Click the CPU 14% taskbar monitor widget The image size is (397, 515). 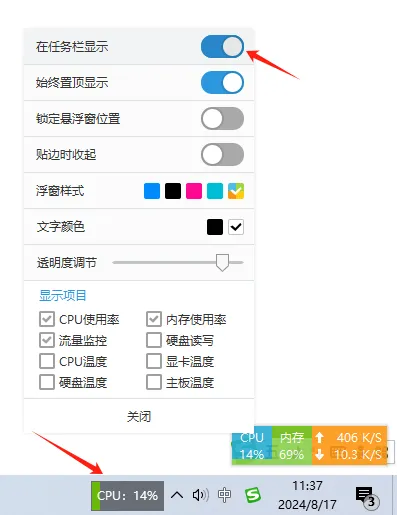tap(127, 496)
